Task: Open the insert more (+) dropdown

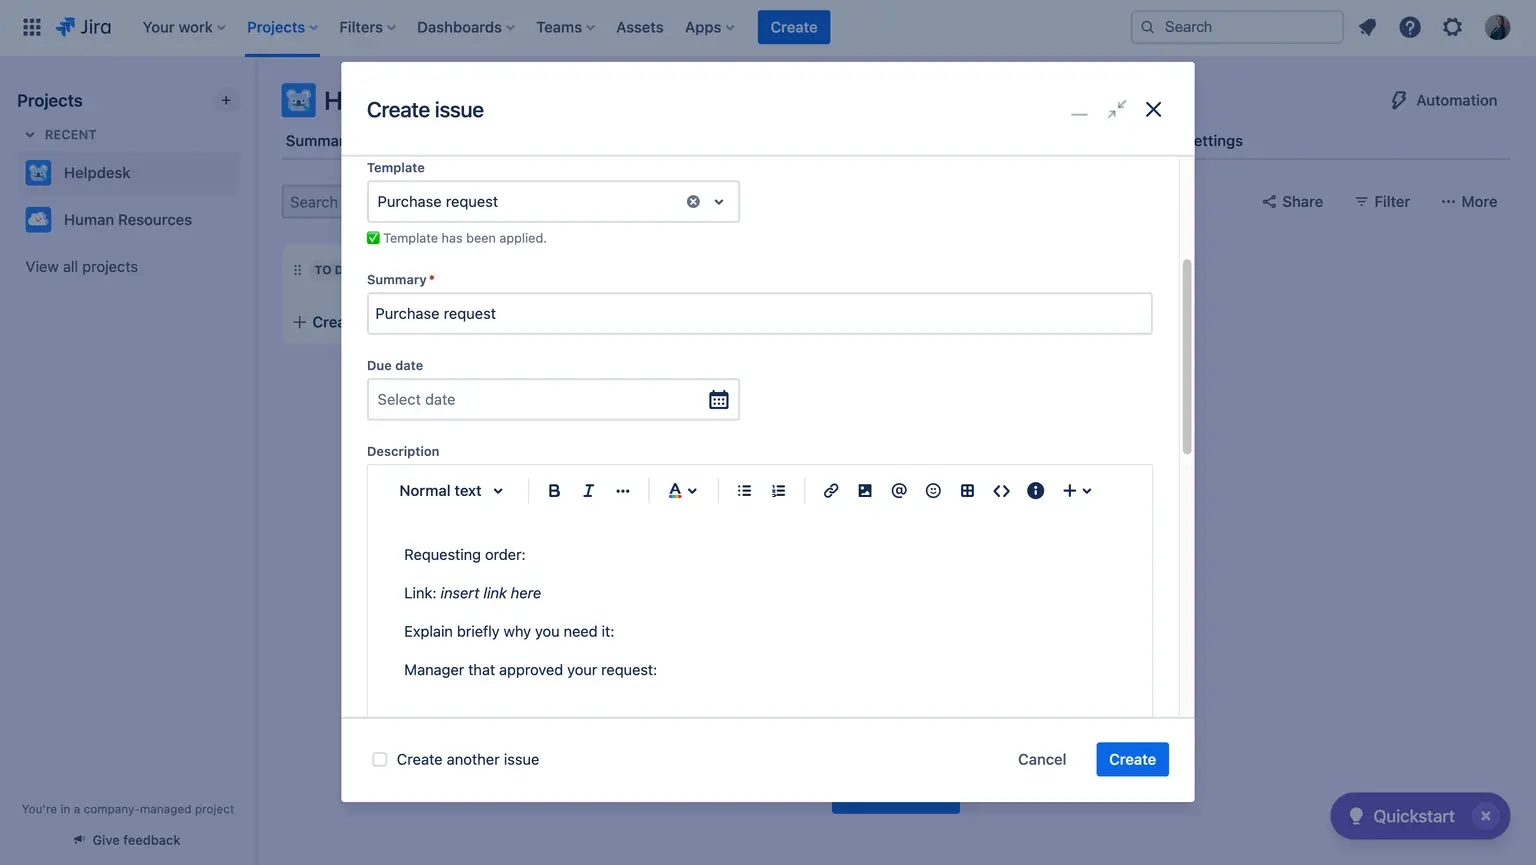Action: tap(1076, 491)
